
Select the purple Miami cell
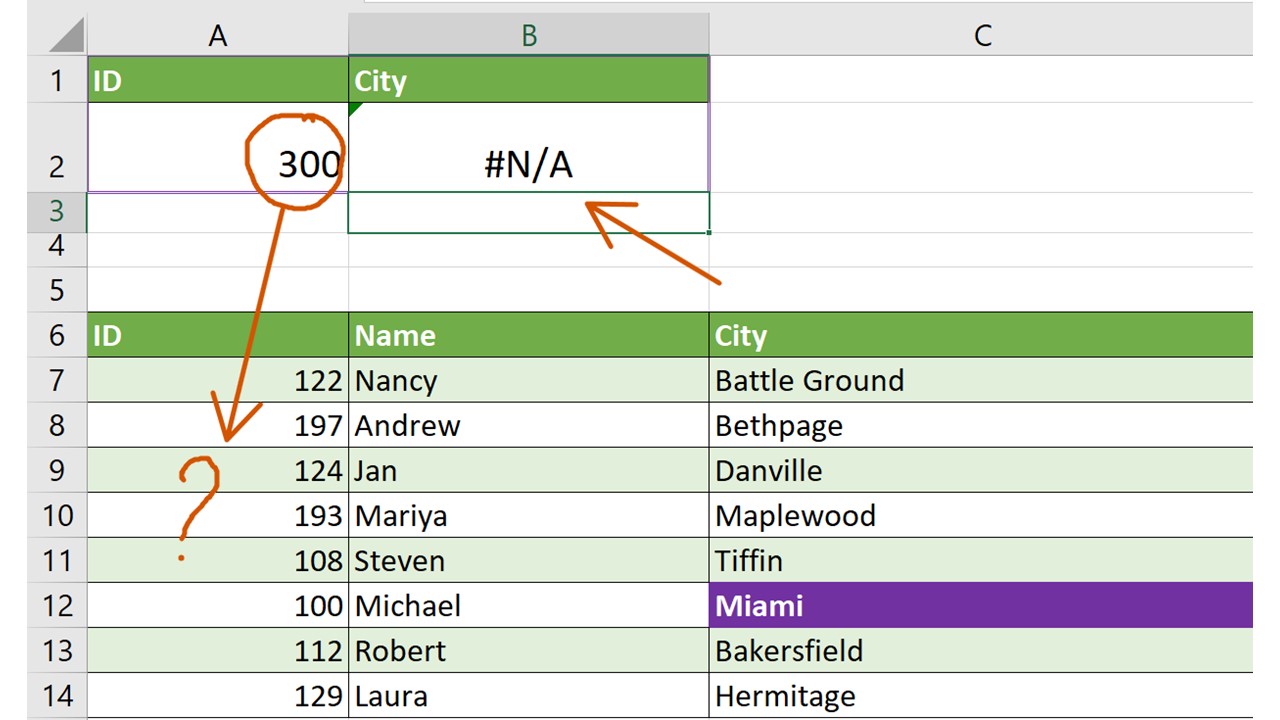point(981,605)
